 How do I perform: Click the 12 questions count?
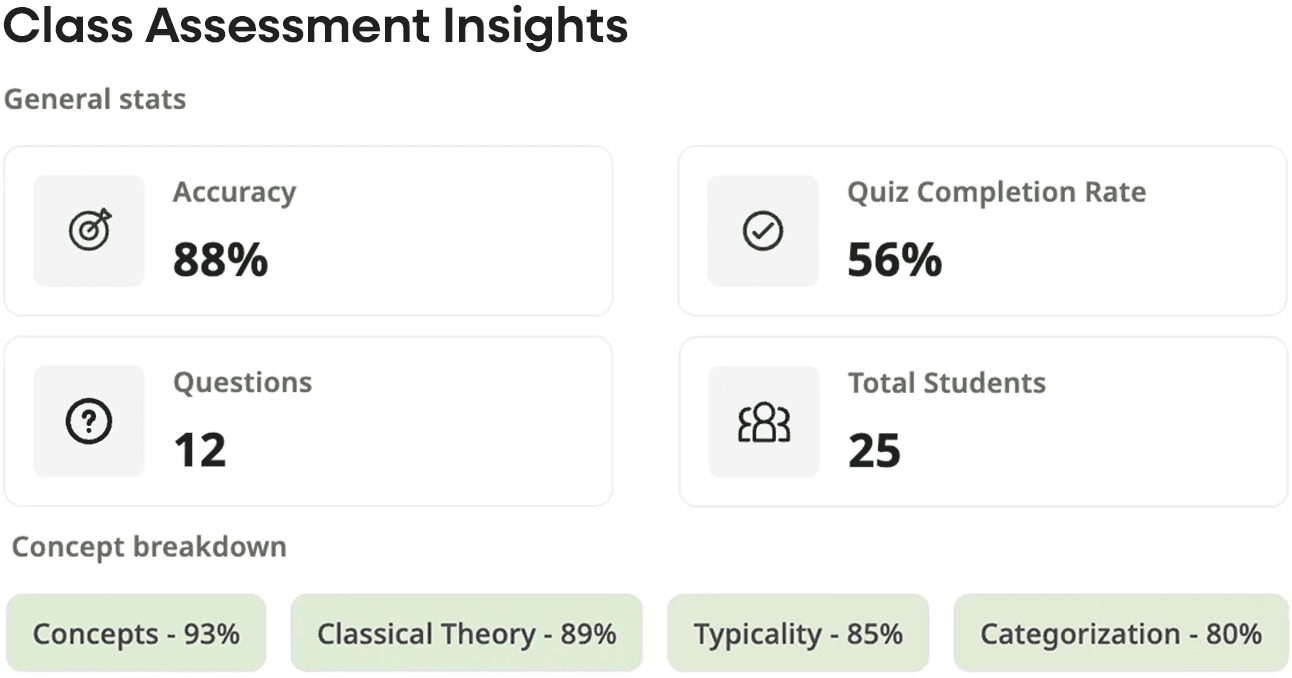[199, 450]
